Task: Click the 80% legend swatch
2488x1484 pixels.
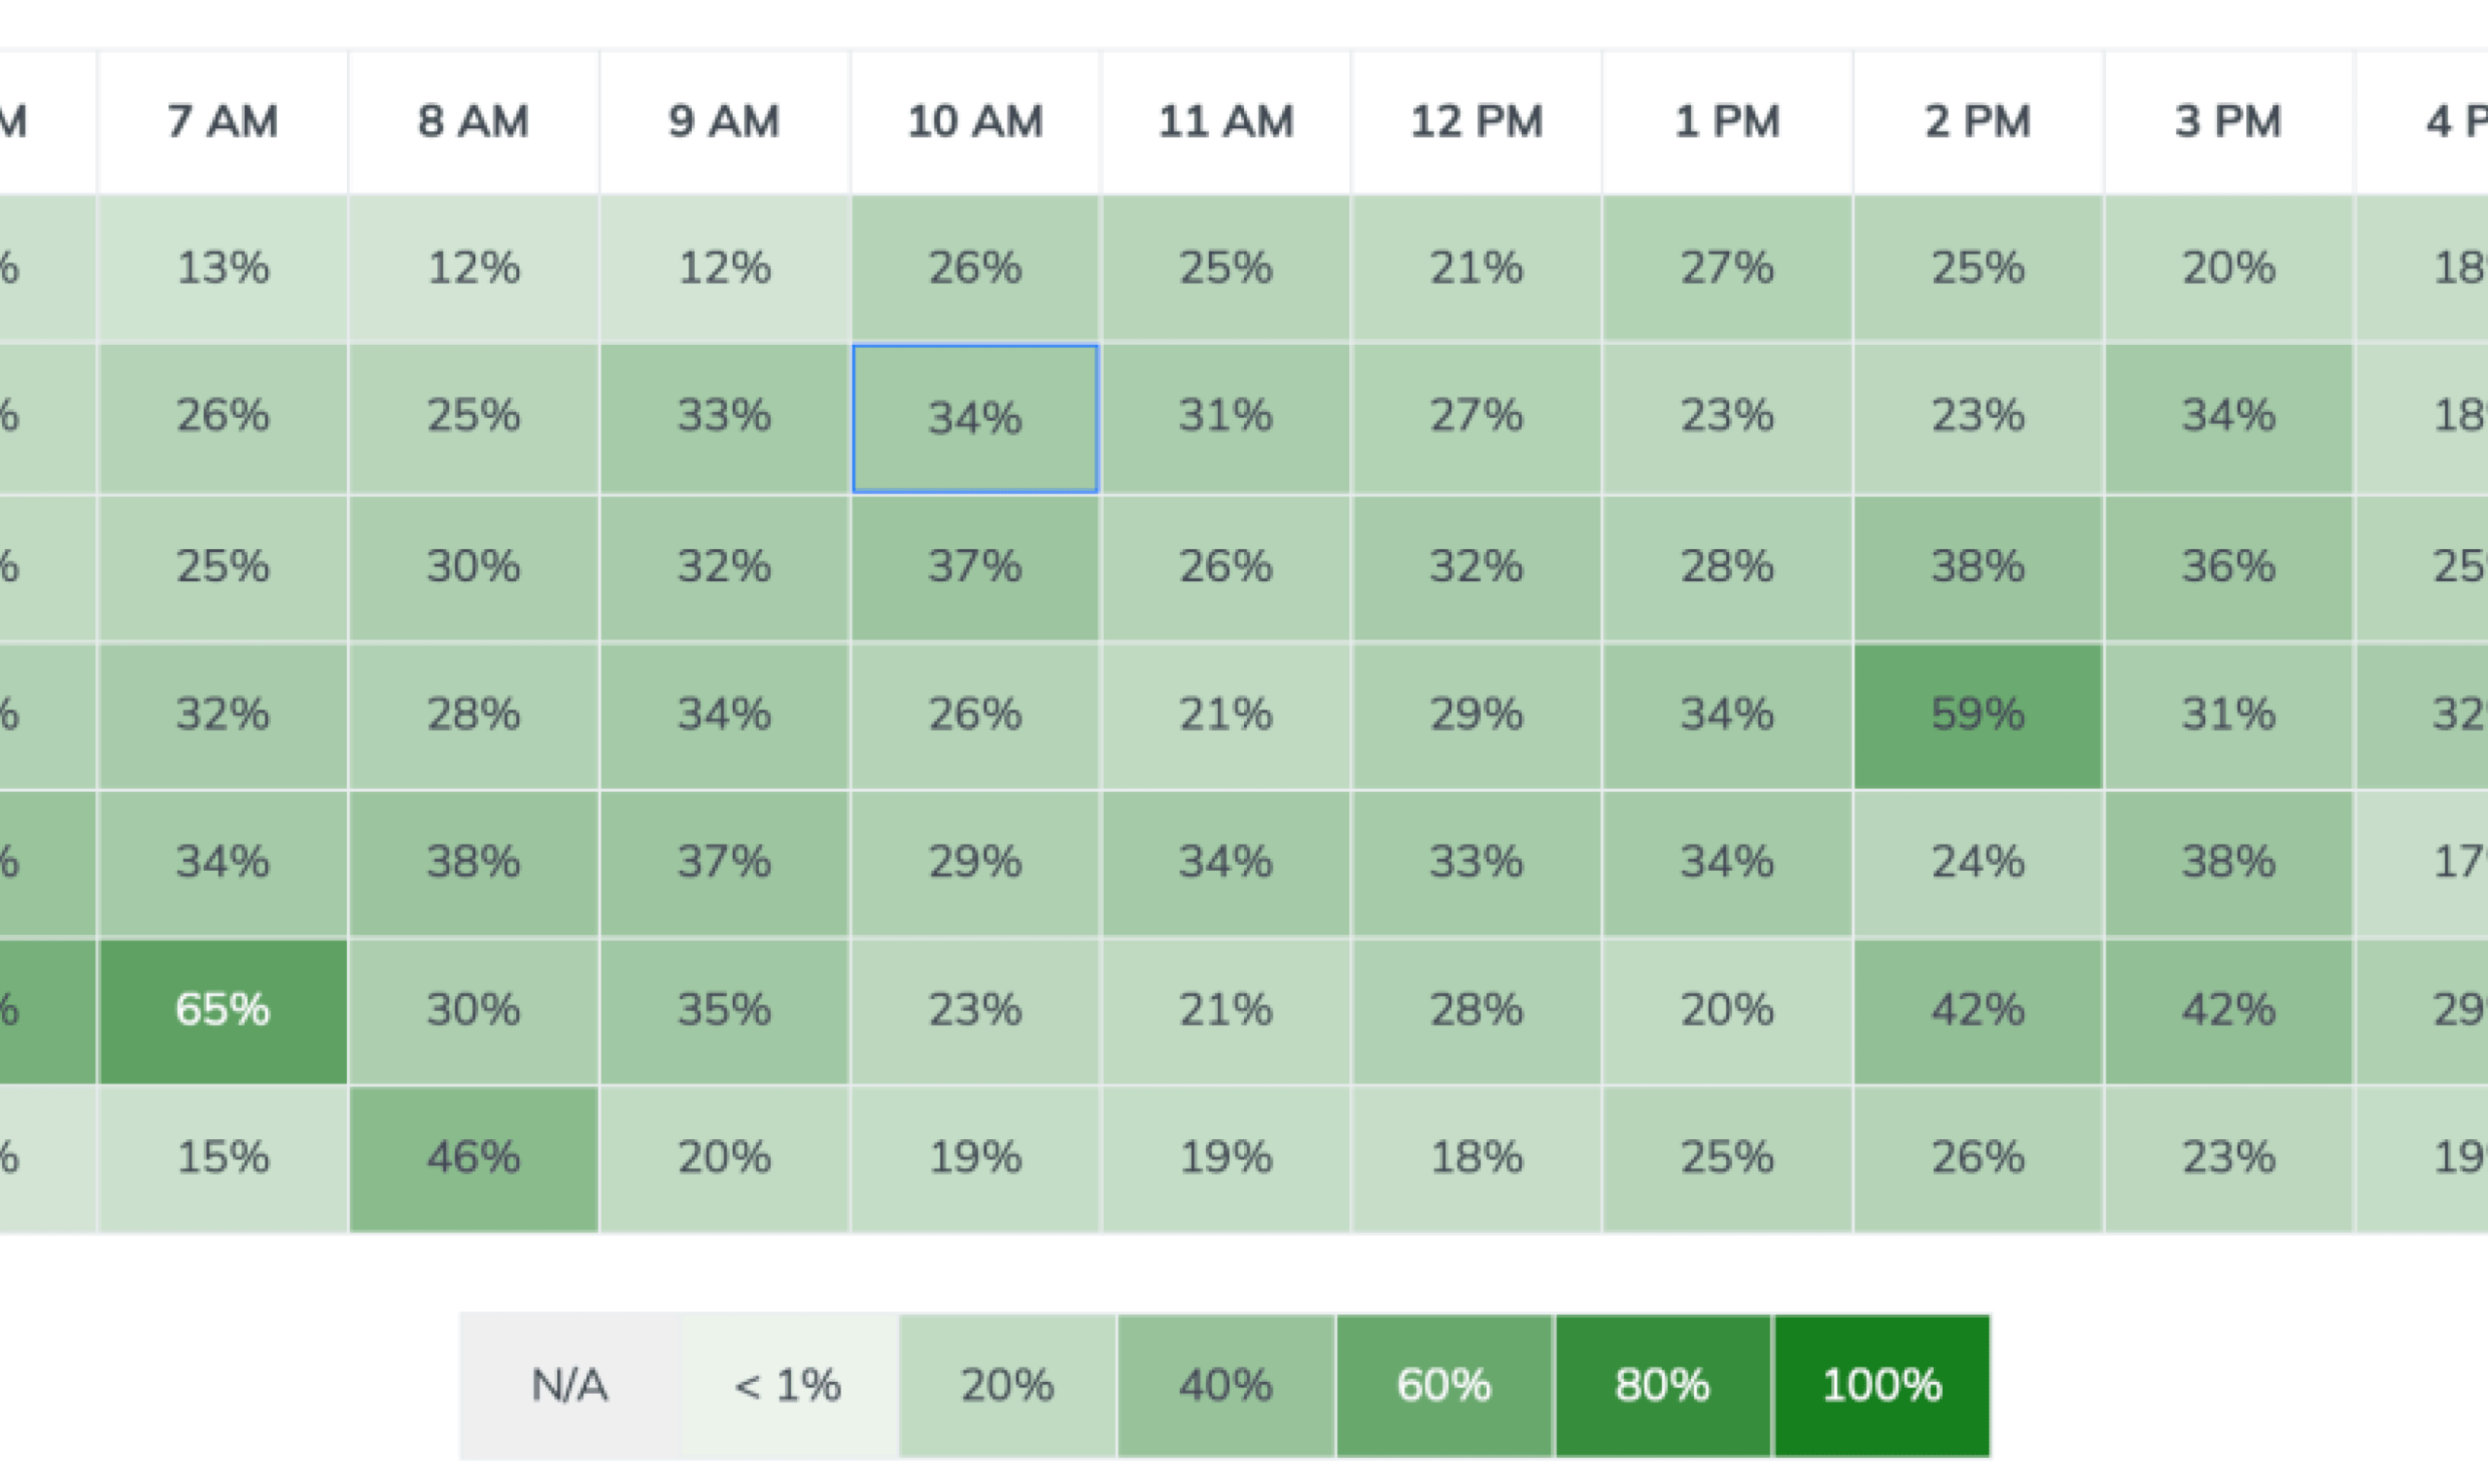Action: pyautogui.click(x=1662, y=1386)
